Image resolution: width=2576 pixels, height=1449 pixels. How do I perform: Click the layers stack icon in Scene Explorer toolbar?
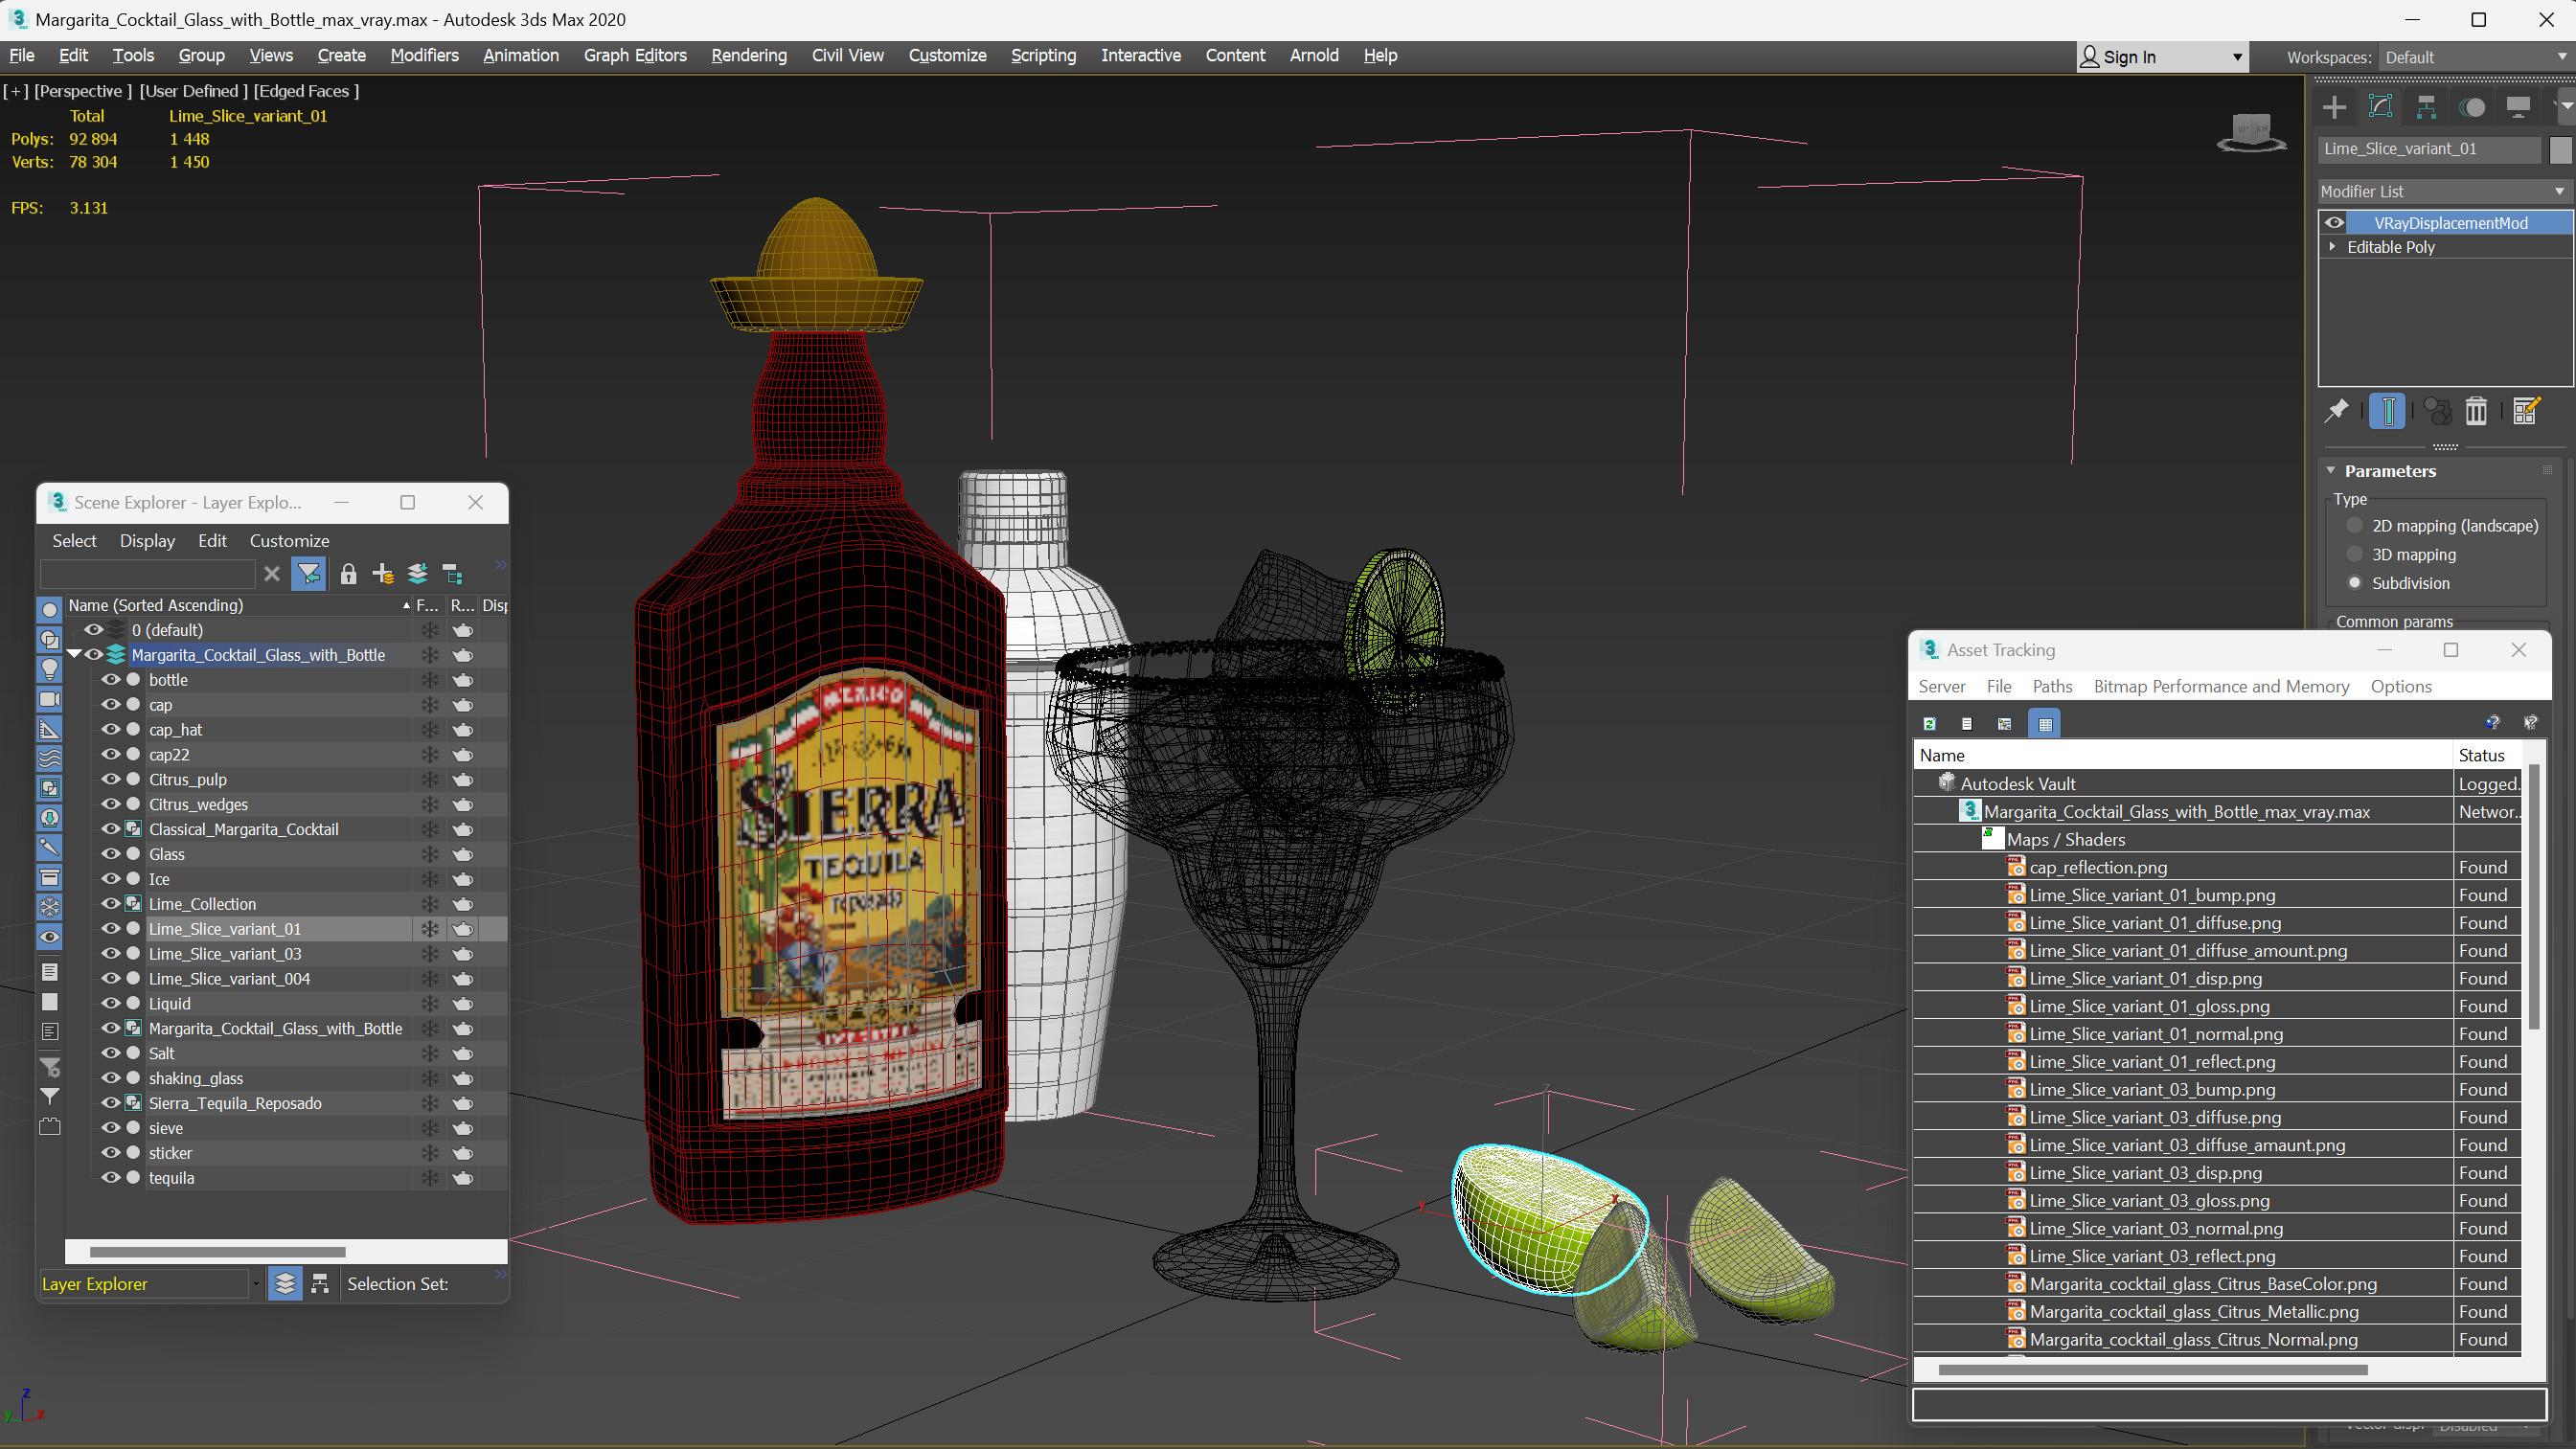pos(418,574)
